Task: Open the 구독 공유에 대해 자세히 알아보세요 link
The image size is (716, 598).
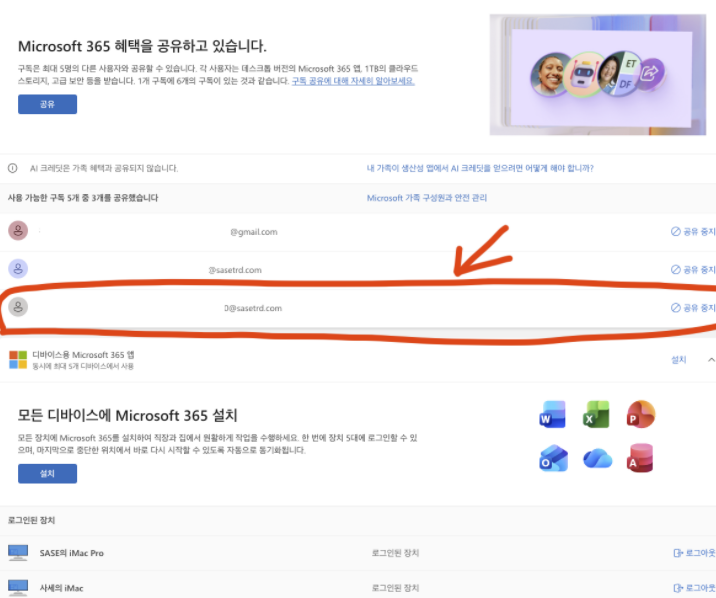Action: click(x=353, y=81)
